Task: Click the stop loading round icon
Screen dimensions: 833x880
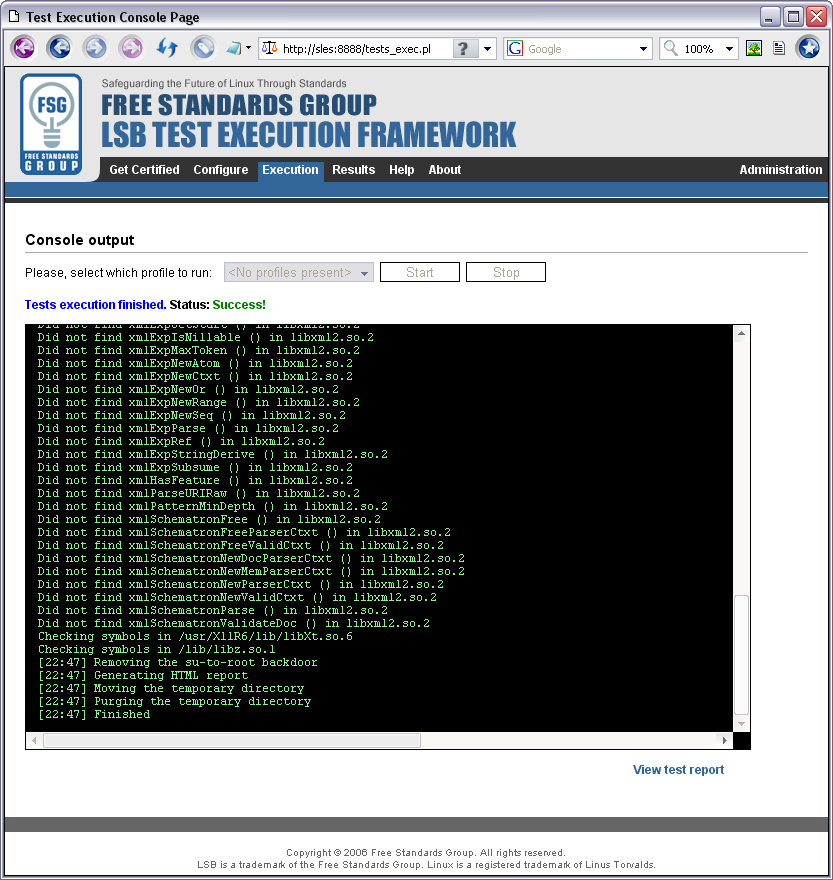Action: click(203, 48)
